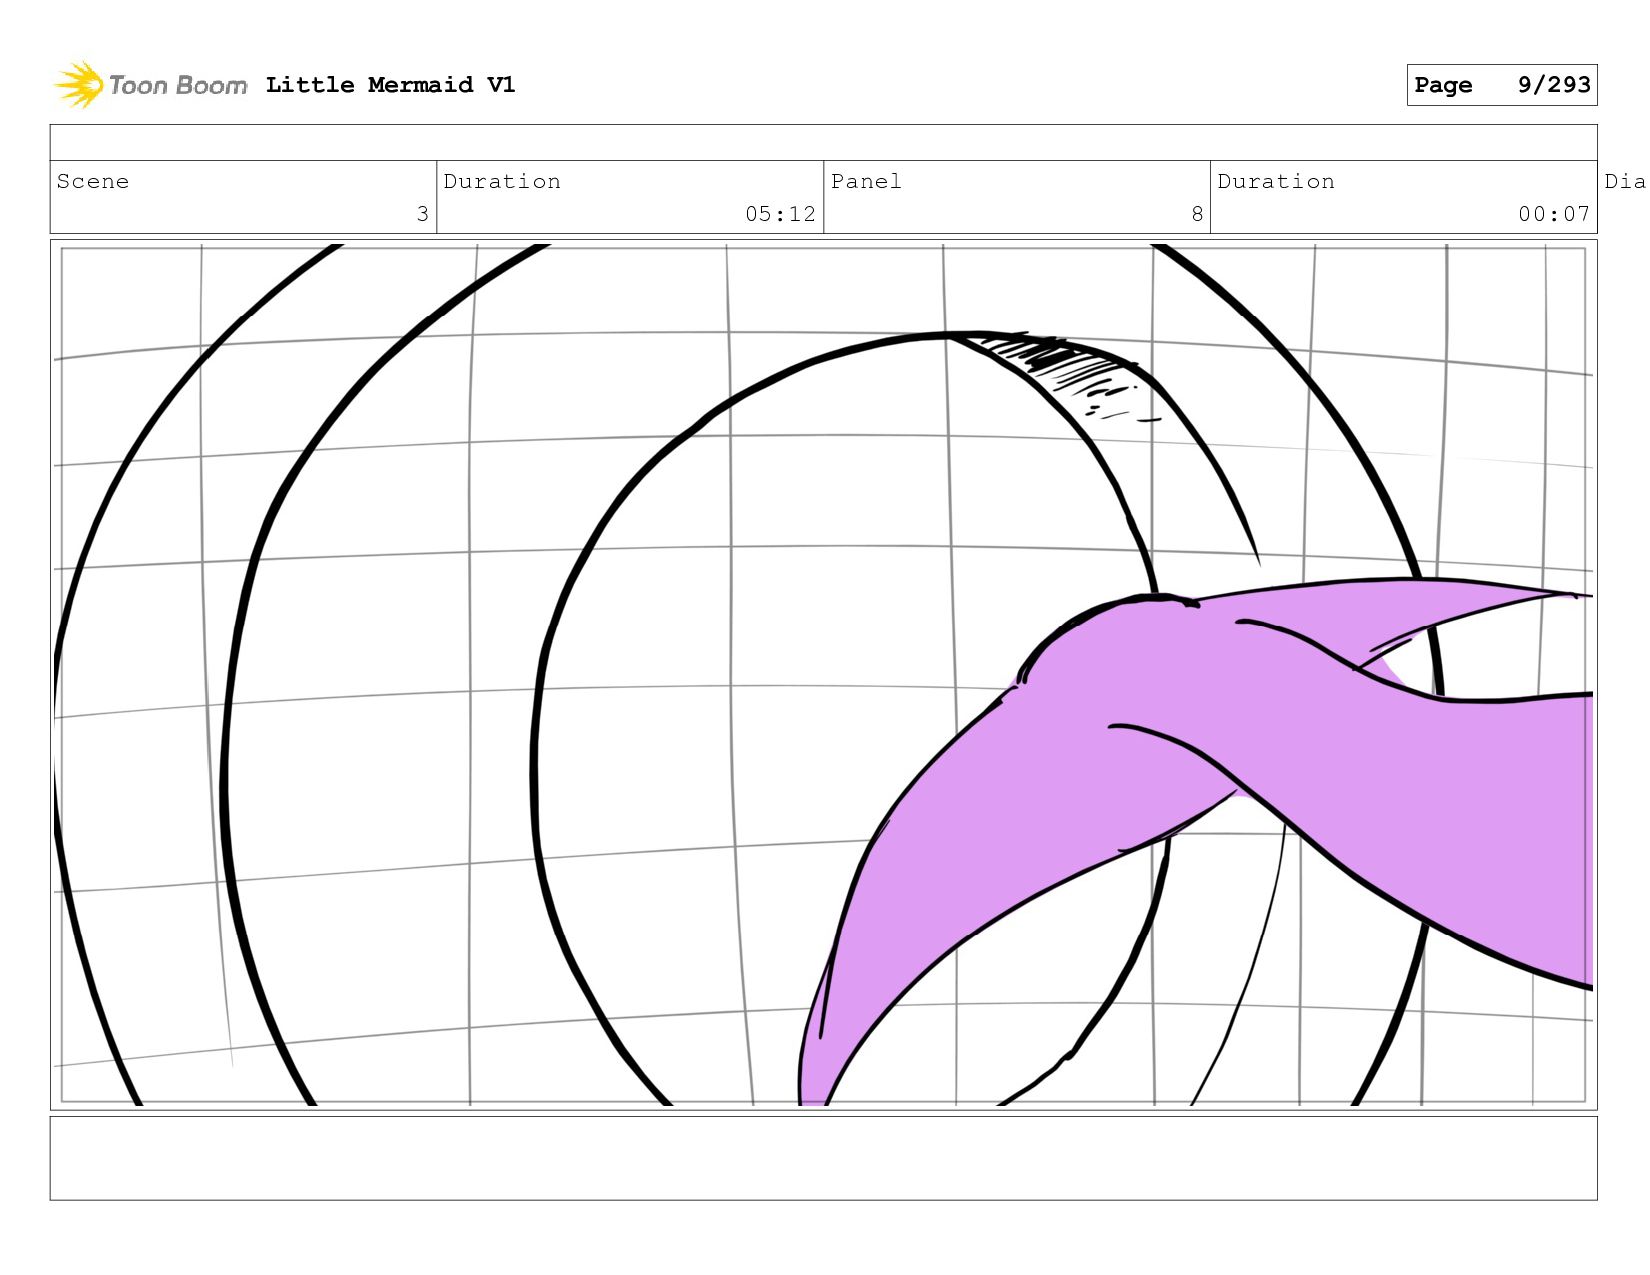This screenshot has height=1275, width=1650.
Task: Click the 'Little Mermaid V1' title
Action: coord(390,85)
